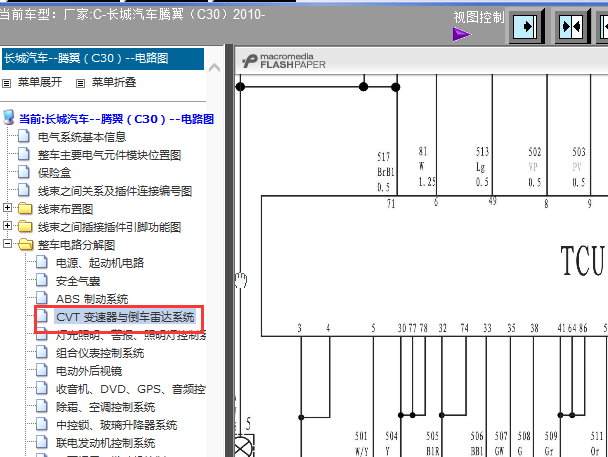This screenshot has height=457, width=608.
Task: Click the Macromedia FlashPaper logo
Action: [x=284, y=61]
